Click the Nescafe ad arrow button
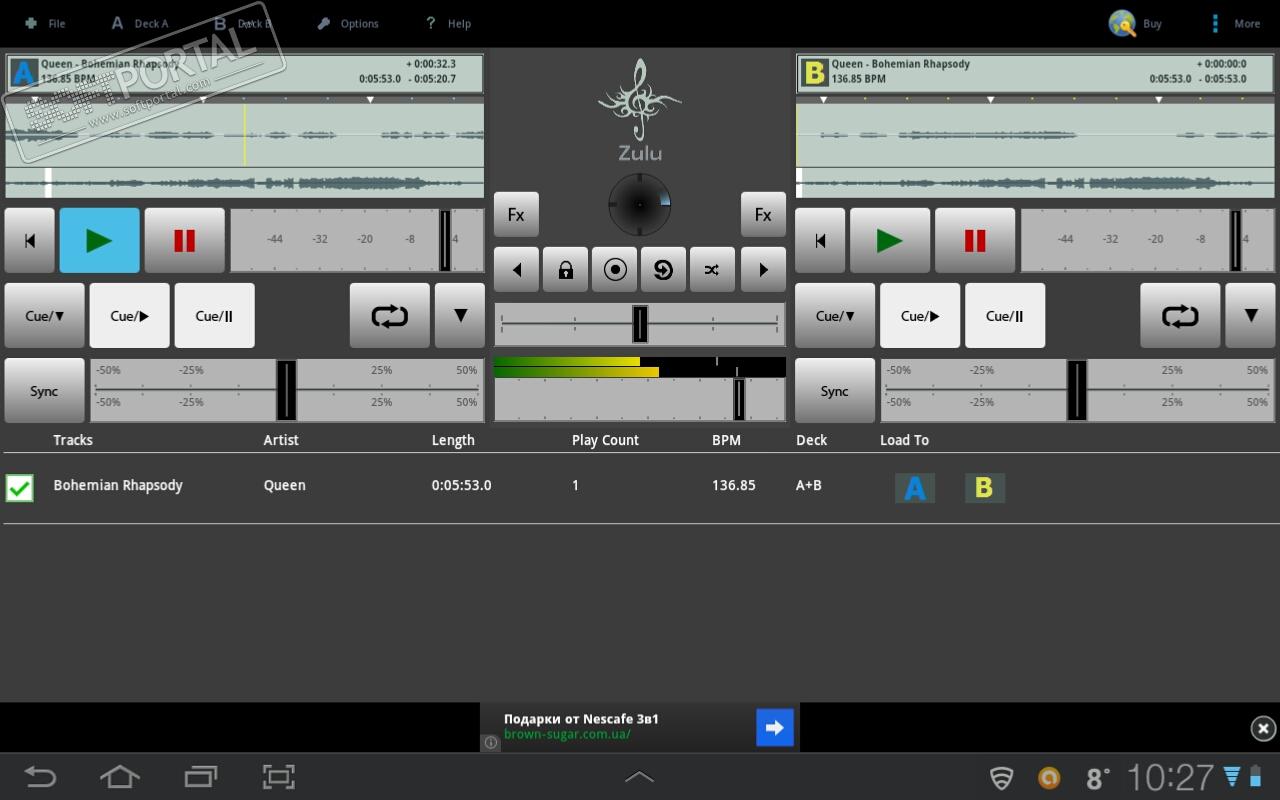 point(775,728)
